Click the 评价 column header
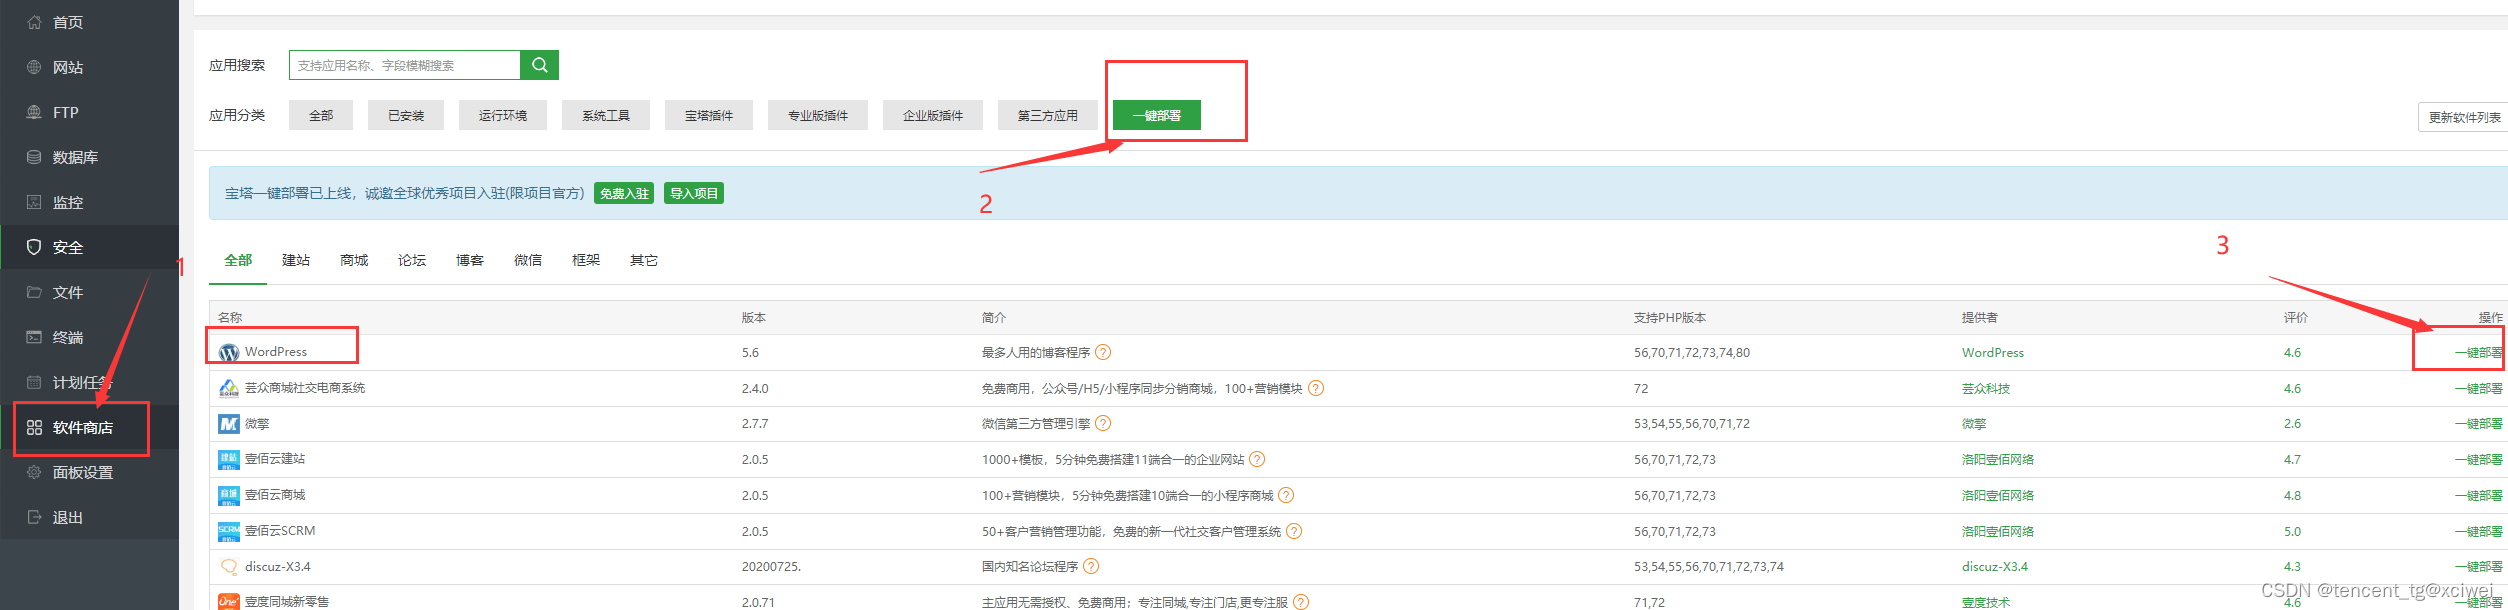 [x=2295, y=317]
